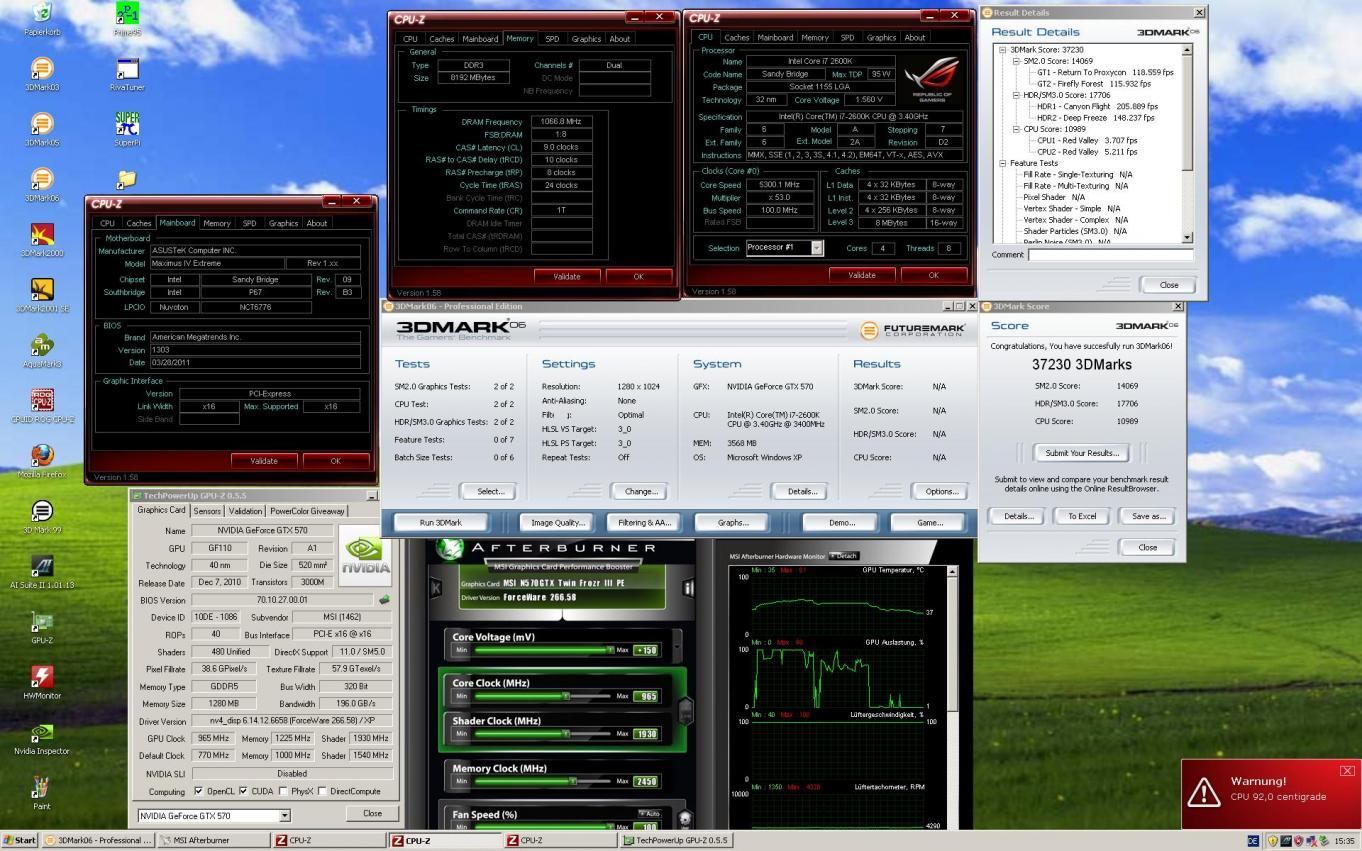Collapse 3DMark Score tree node
The width and height of the screenshot is (1362, 851).
pos(1005,49)
